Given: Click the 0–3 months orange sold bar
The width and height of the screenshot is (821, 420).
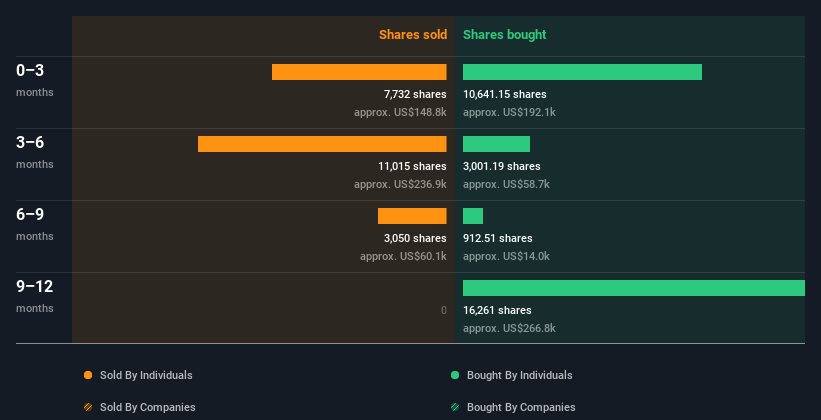Looking at the screenshot, I should (x=359, y=72).
